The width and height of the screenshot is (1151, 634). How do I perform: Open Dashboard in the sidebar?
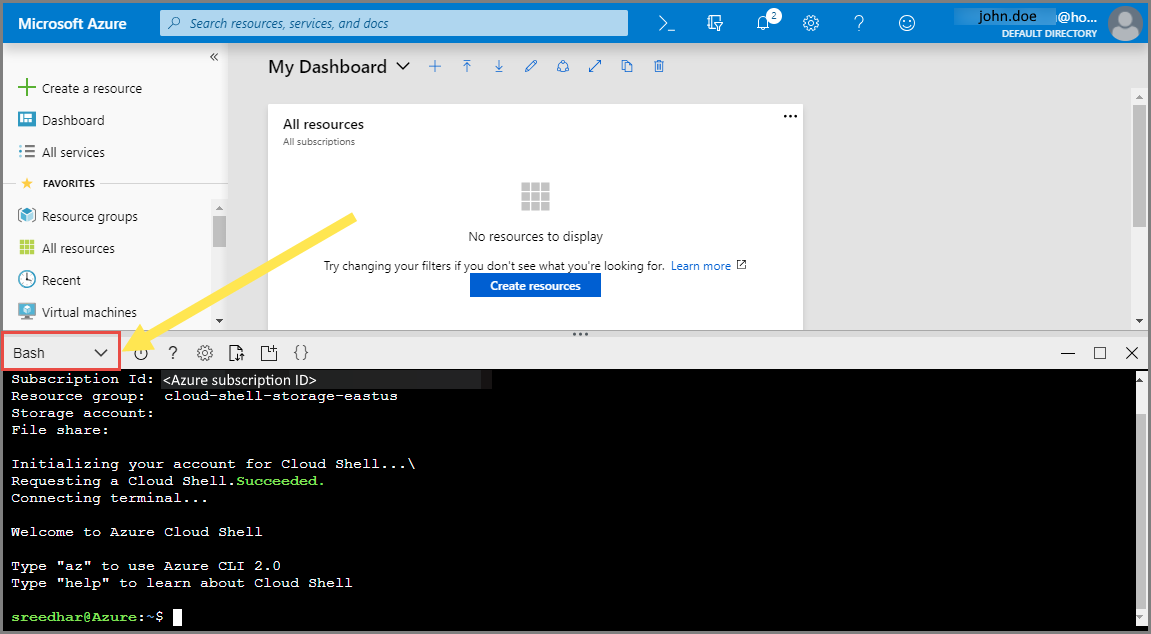(62, 120)
